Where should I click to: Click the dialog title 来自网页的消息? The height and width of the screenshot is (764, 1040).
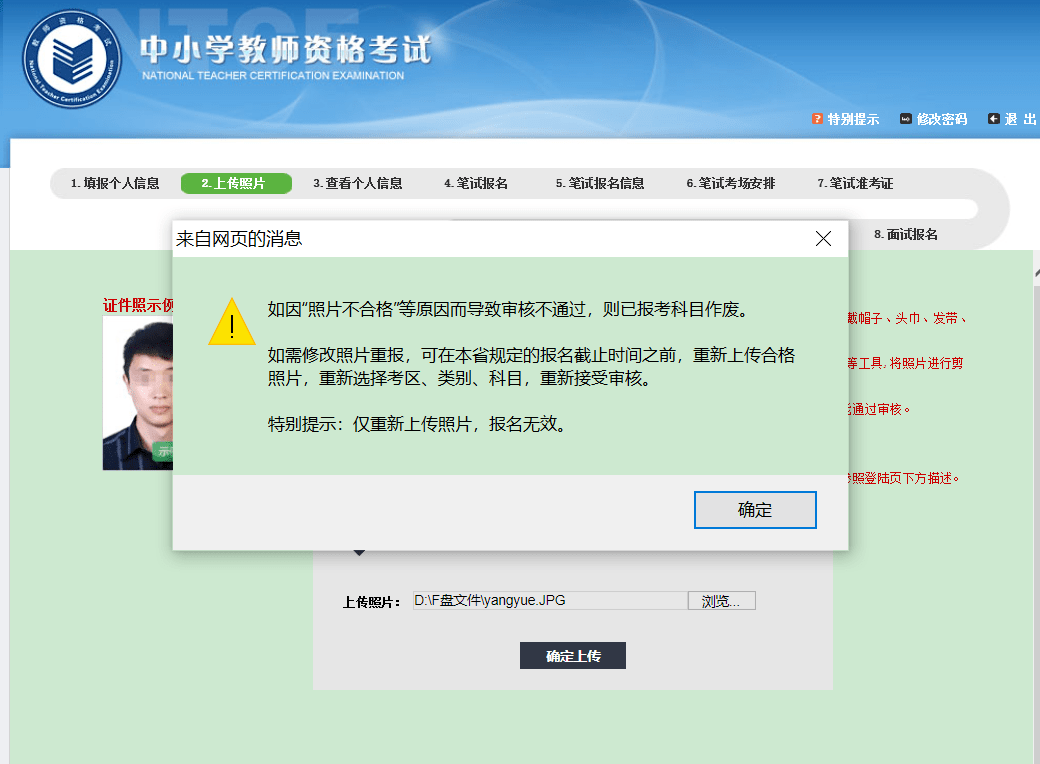click(239, 239)
